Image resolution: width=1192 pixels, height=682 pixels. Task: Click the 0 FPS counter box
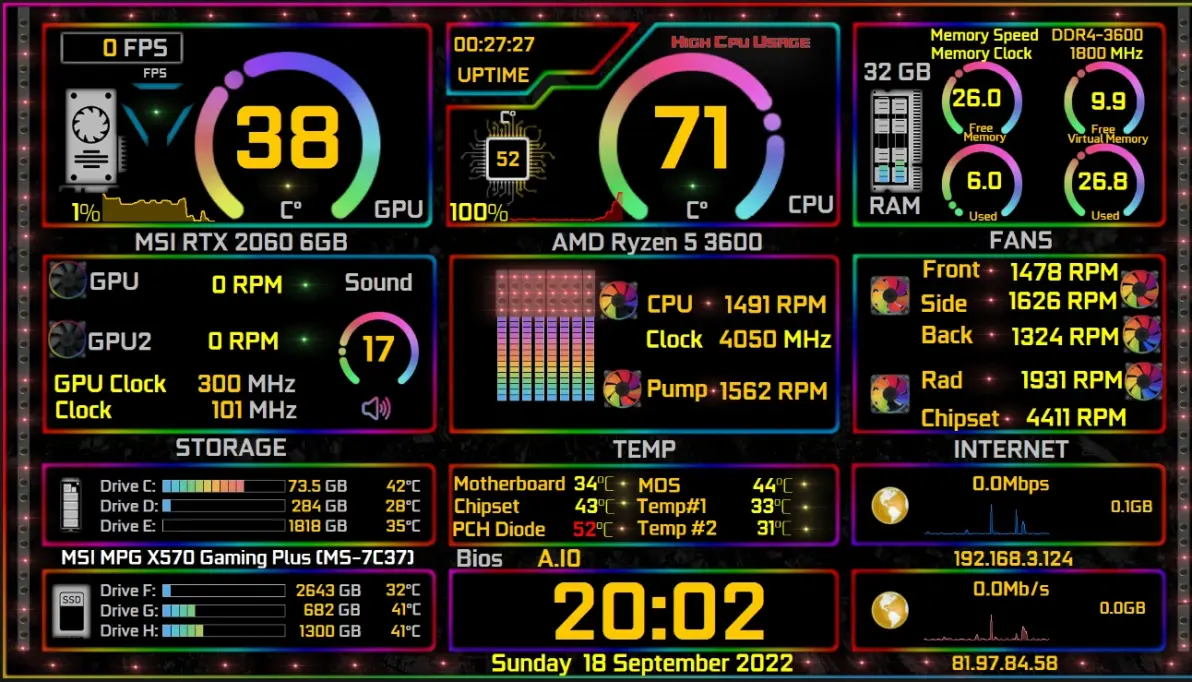[122, 48]
